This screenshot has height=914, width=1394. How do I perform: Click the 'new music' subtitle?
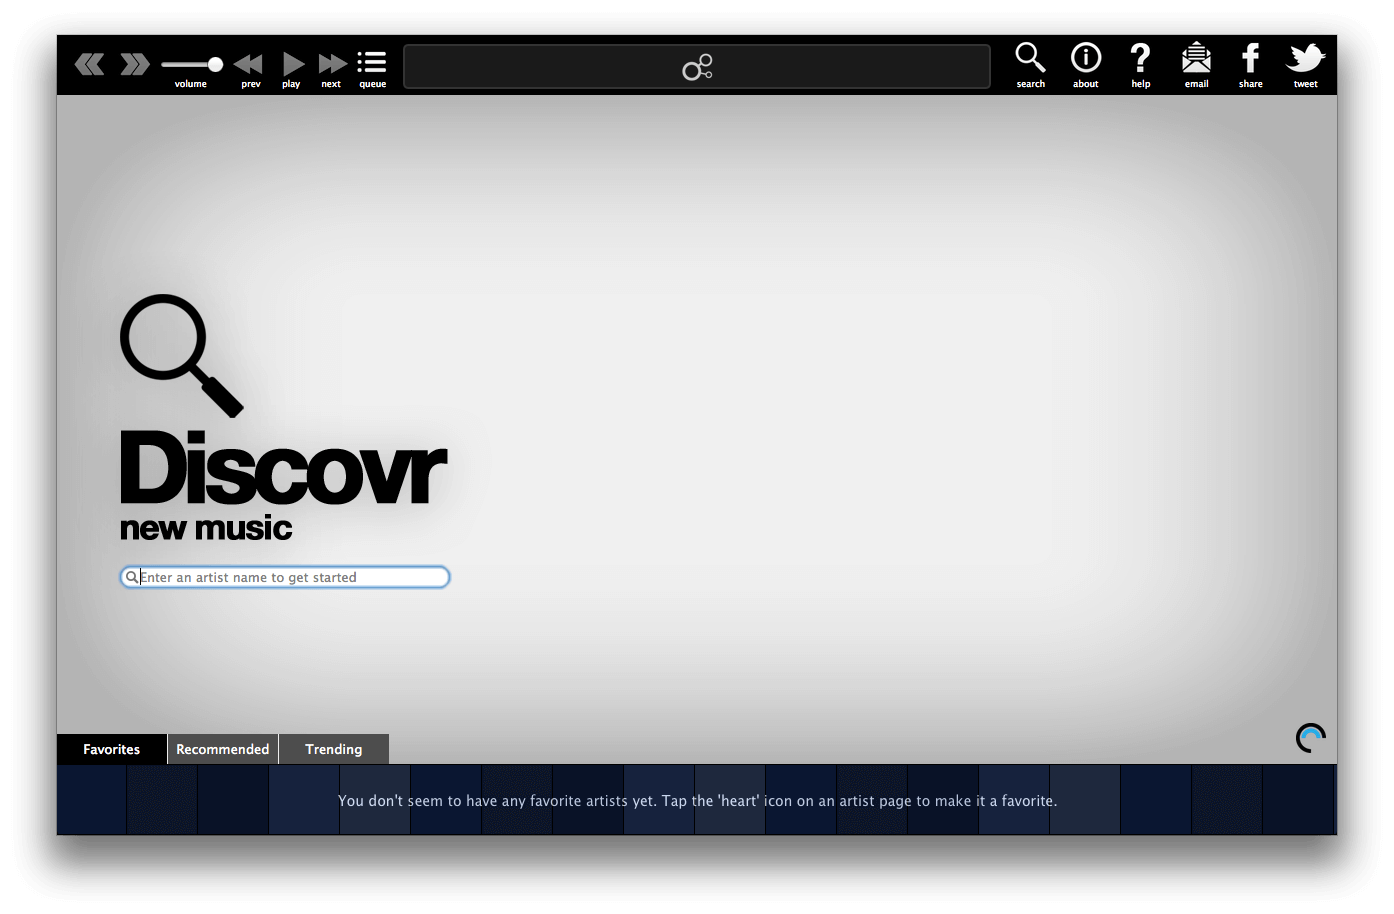(x=206, y=528)
